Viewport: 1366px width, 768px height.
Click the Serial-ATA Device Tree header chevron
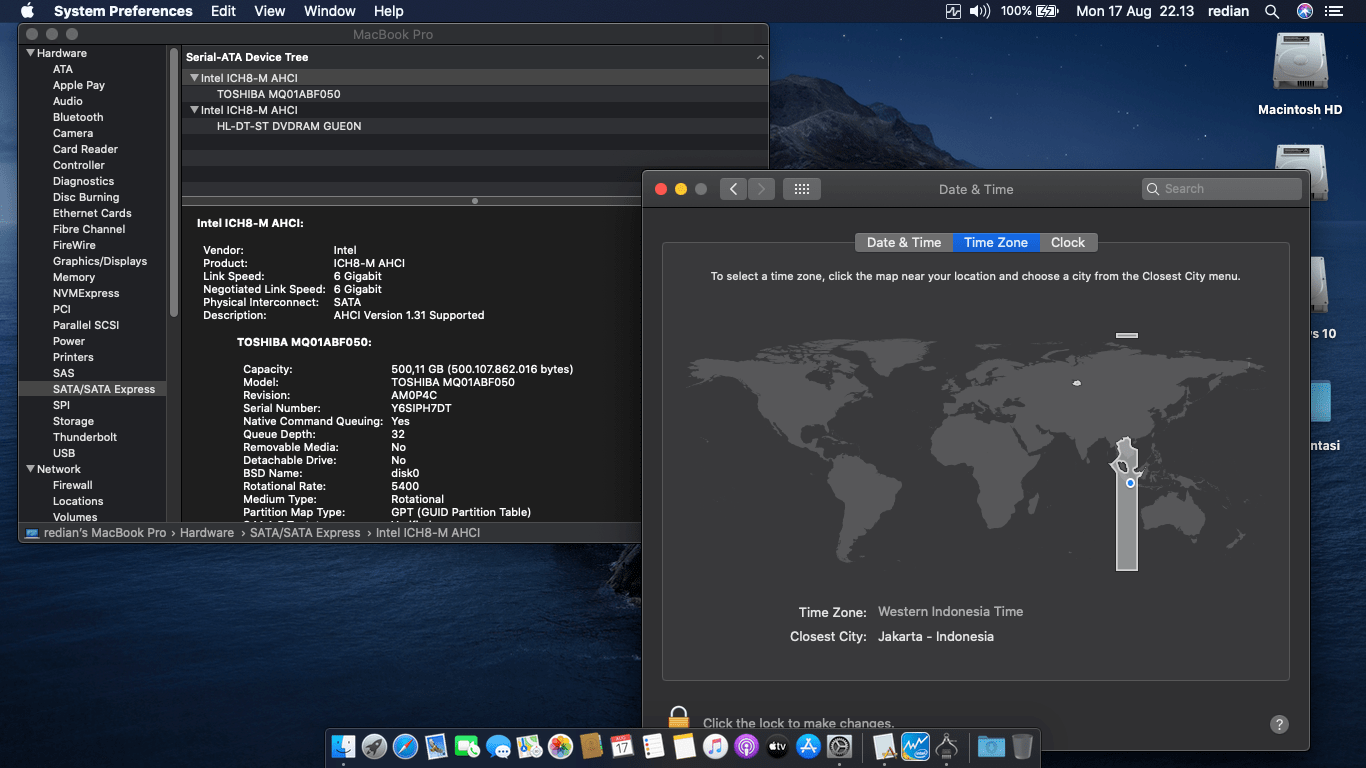(x=760, y=58)
